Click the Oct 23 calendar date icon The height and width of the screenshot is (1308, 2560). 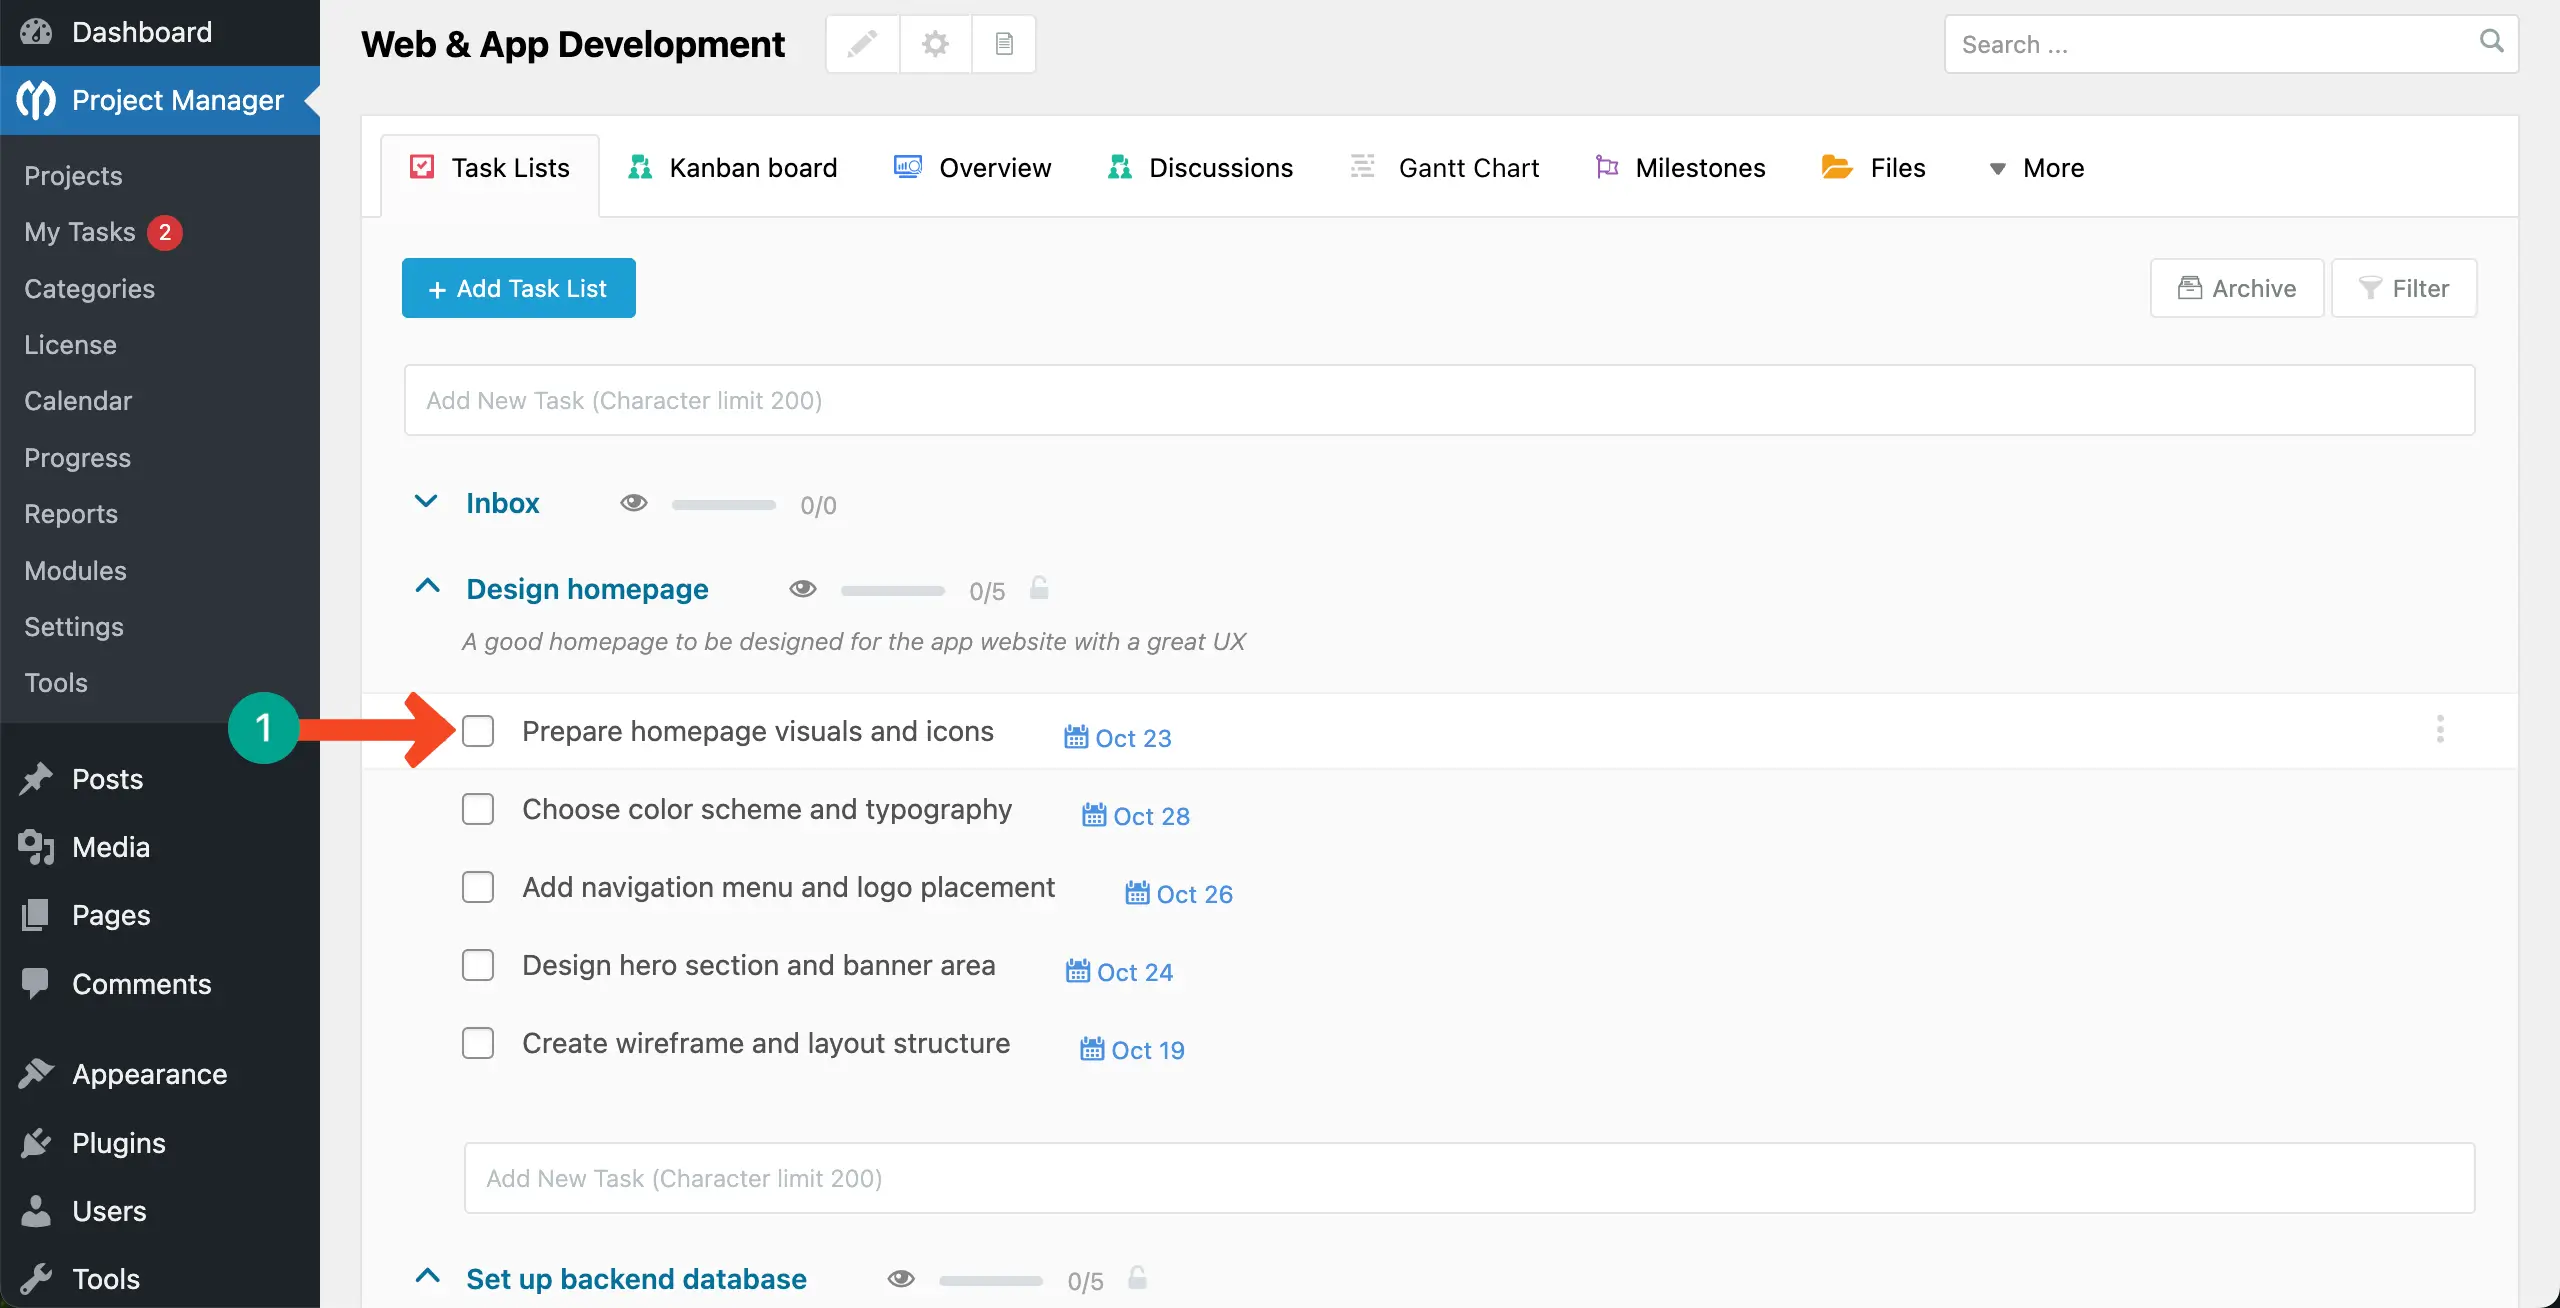1076,737
